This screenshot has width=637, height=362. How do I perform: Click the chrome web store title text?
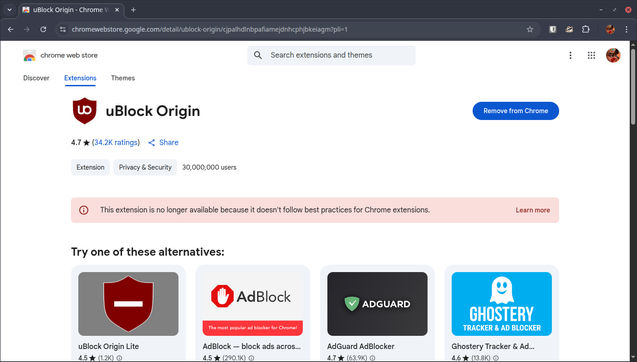tap(69, 55)
